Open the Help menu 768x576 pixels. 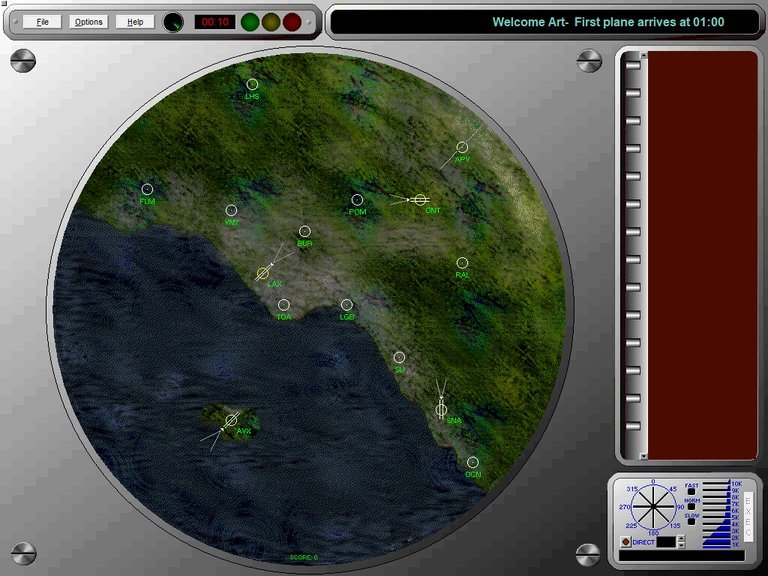pyautogui.click(x=135, y=21)
